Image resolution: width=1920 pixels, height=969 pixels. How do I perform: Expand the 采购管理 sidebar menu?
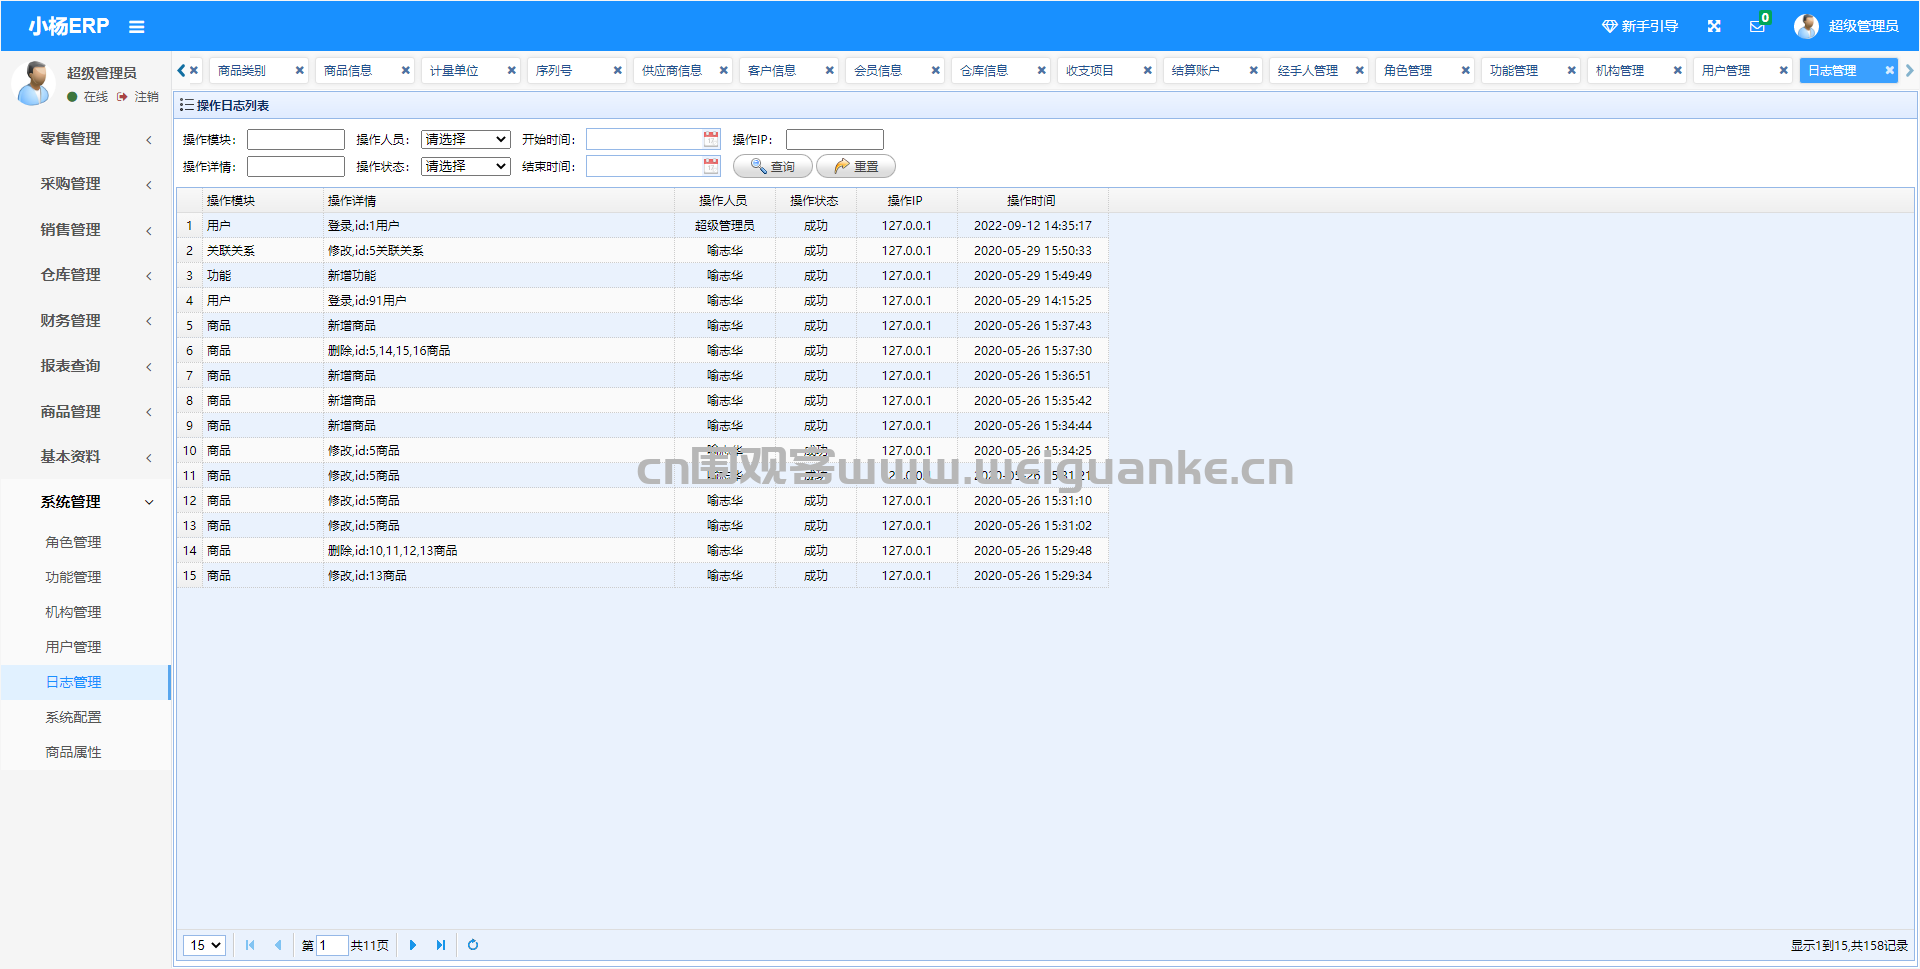86,184
